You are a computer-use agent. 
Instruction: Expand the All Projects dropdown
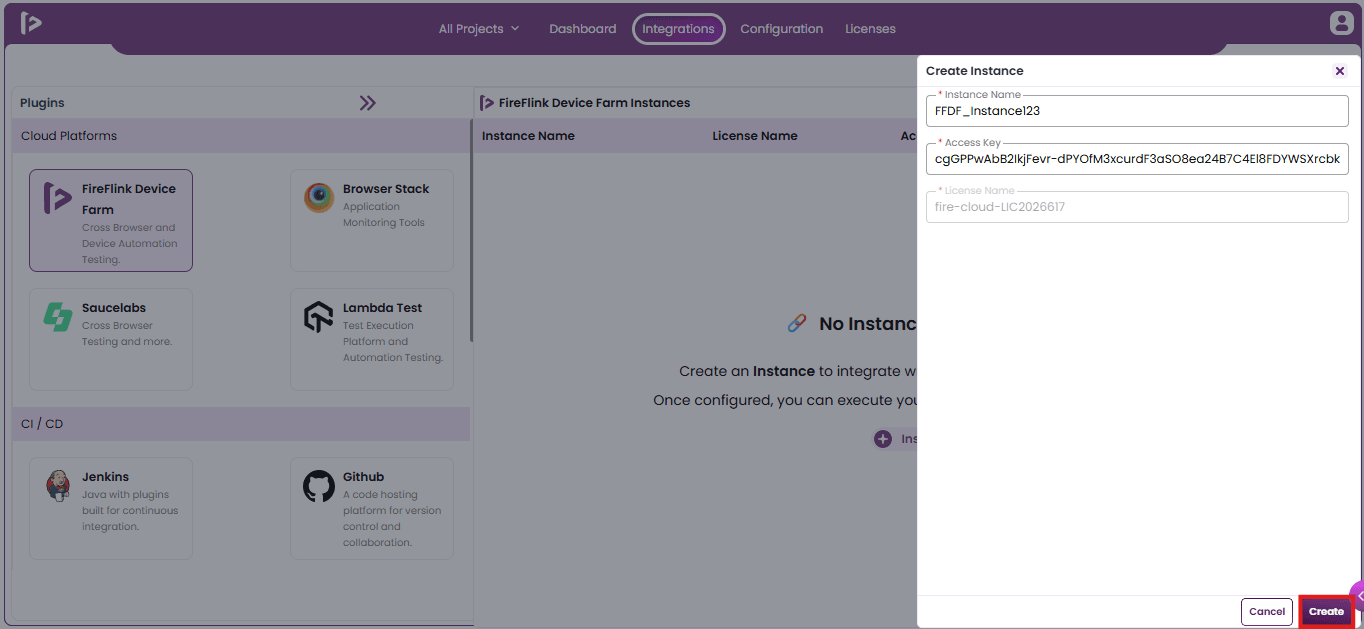pyautogui.click(x=479, y=29)
